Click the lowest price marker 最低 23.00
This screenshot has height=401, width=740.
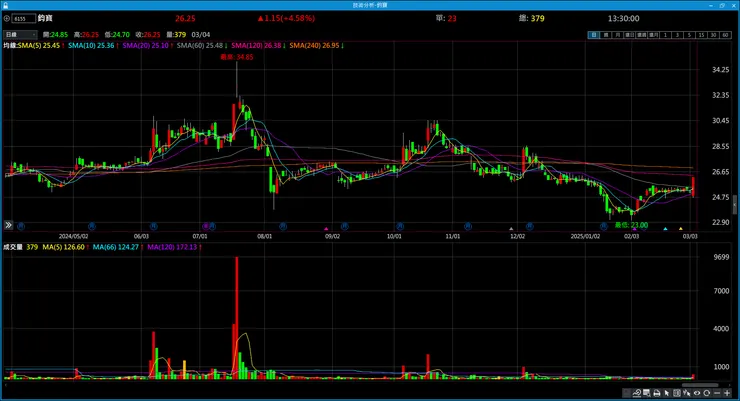tap(631, 225)
